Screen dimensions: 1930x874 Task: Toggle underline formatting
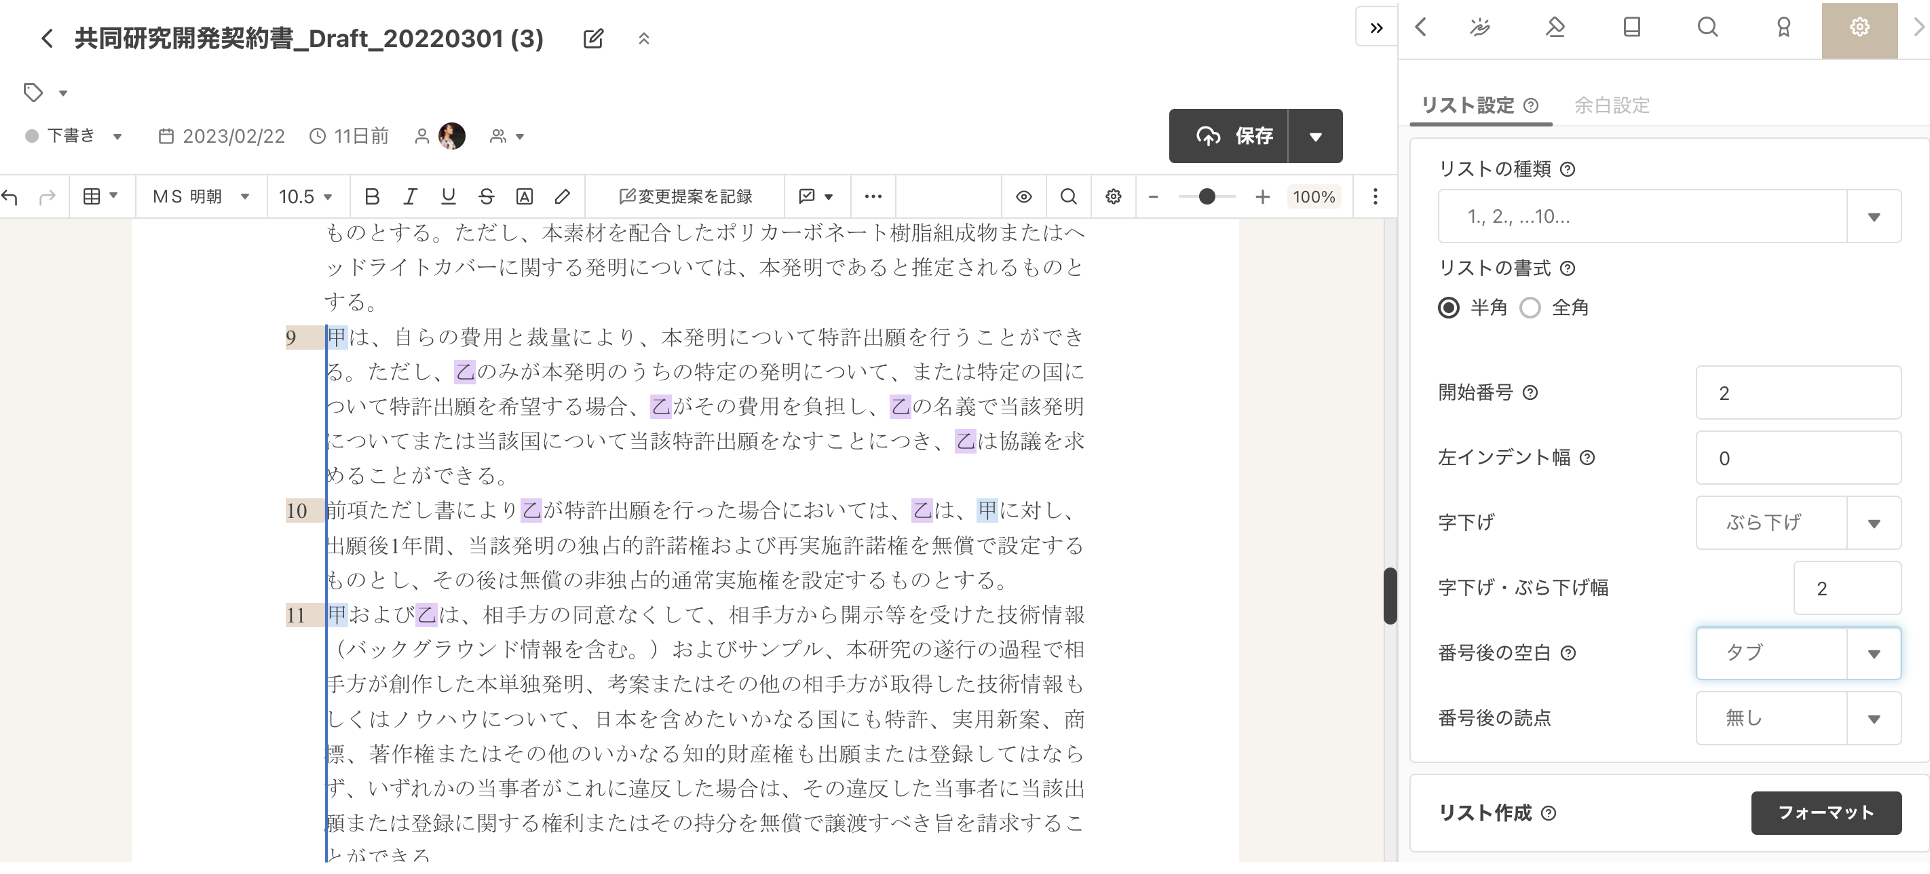448,197
